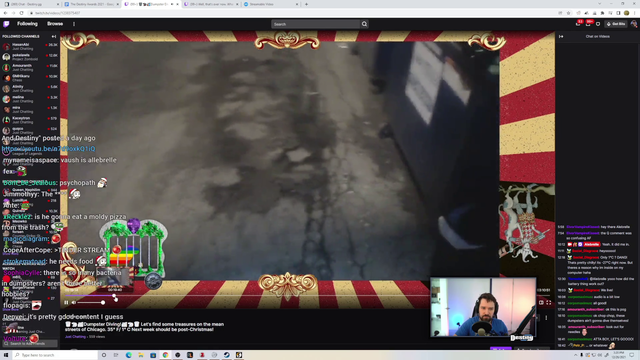Click the Get Bits button
The image size is (640, 360).
(616, 24)
